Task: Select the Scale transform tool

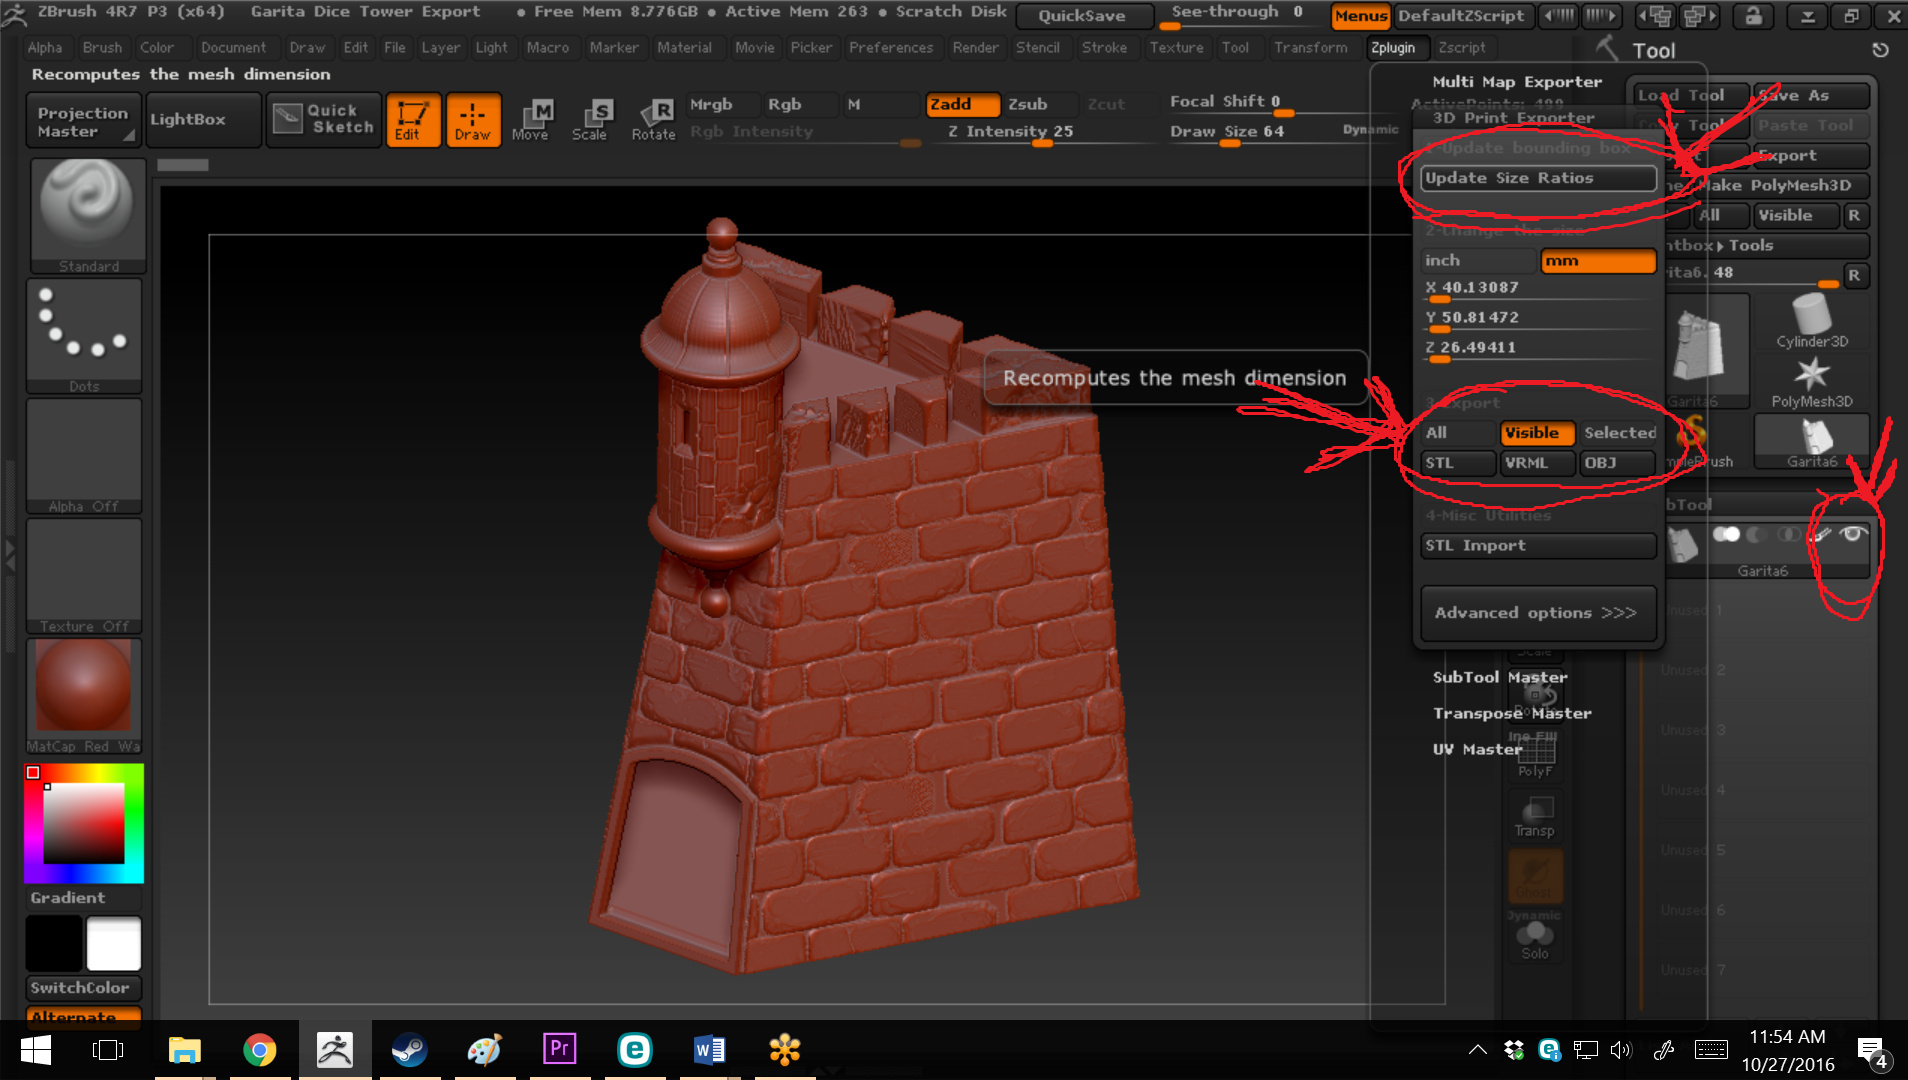Action: 590,120
